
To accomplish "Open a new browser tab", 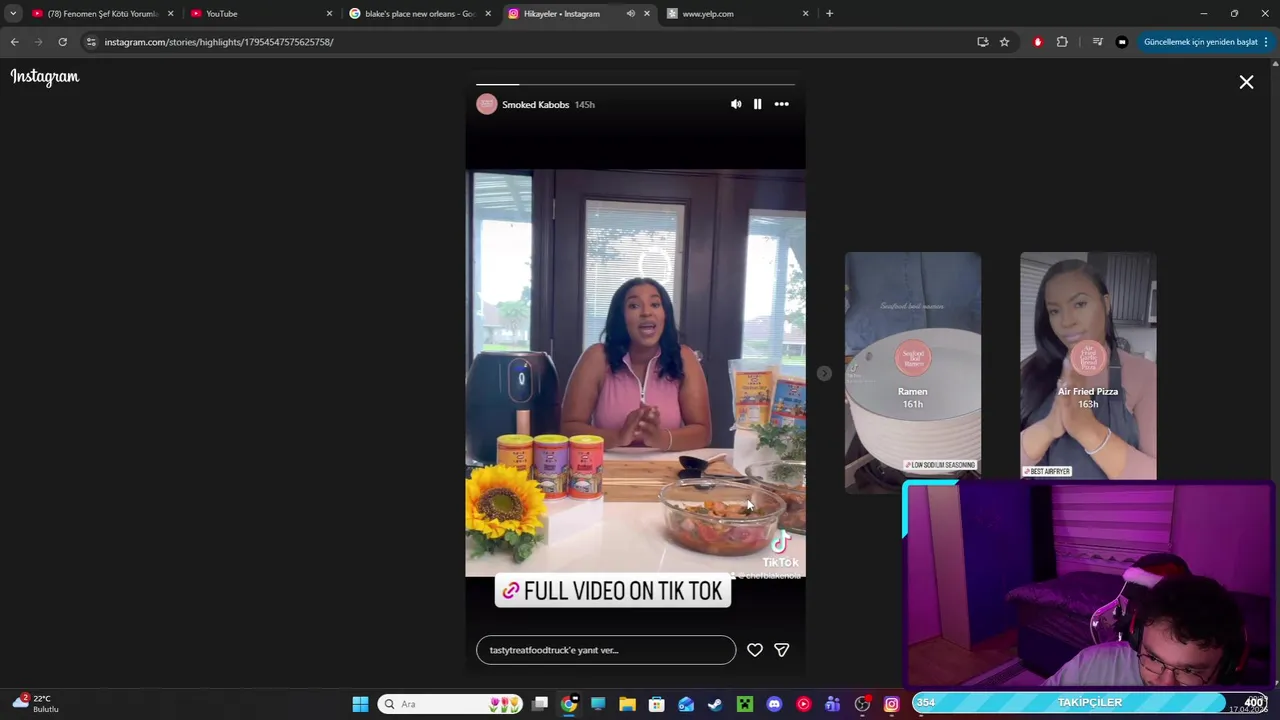I will [x=829, y=14].
